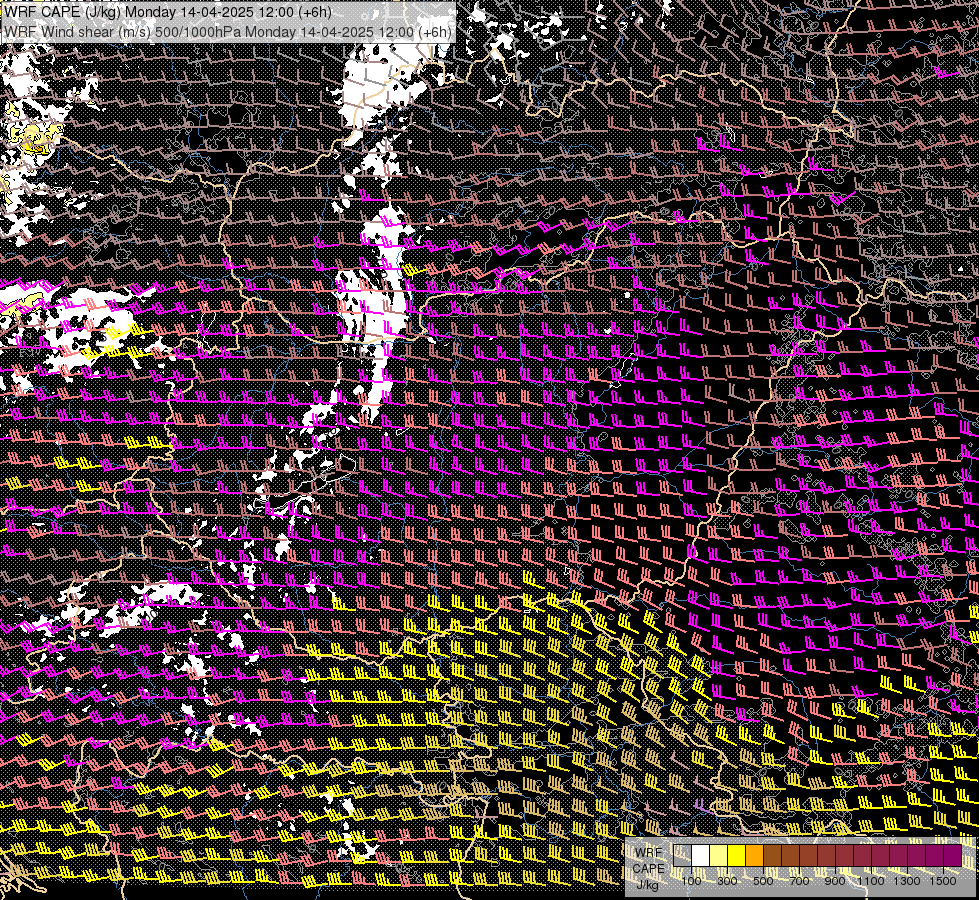
Task: Click the pale yellow CAPE legend swatch
Action: 719,856
